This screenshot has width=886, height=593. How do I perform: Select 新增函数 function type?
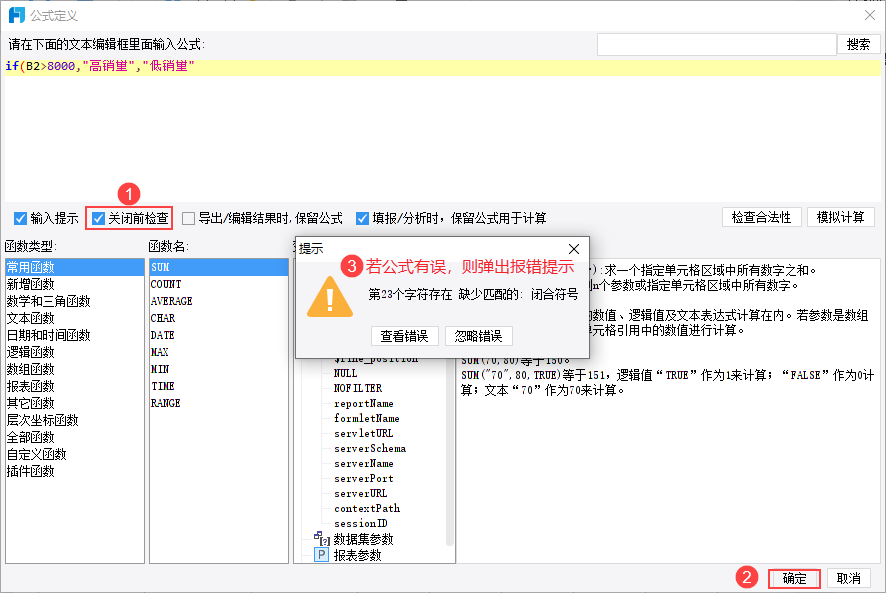click(x=75, y=284)
